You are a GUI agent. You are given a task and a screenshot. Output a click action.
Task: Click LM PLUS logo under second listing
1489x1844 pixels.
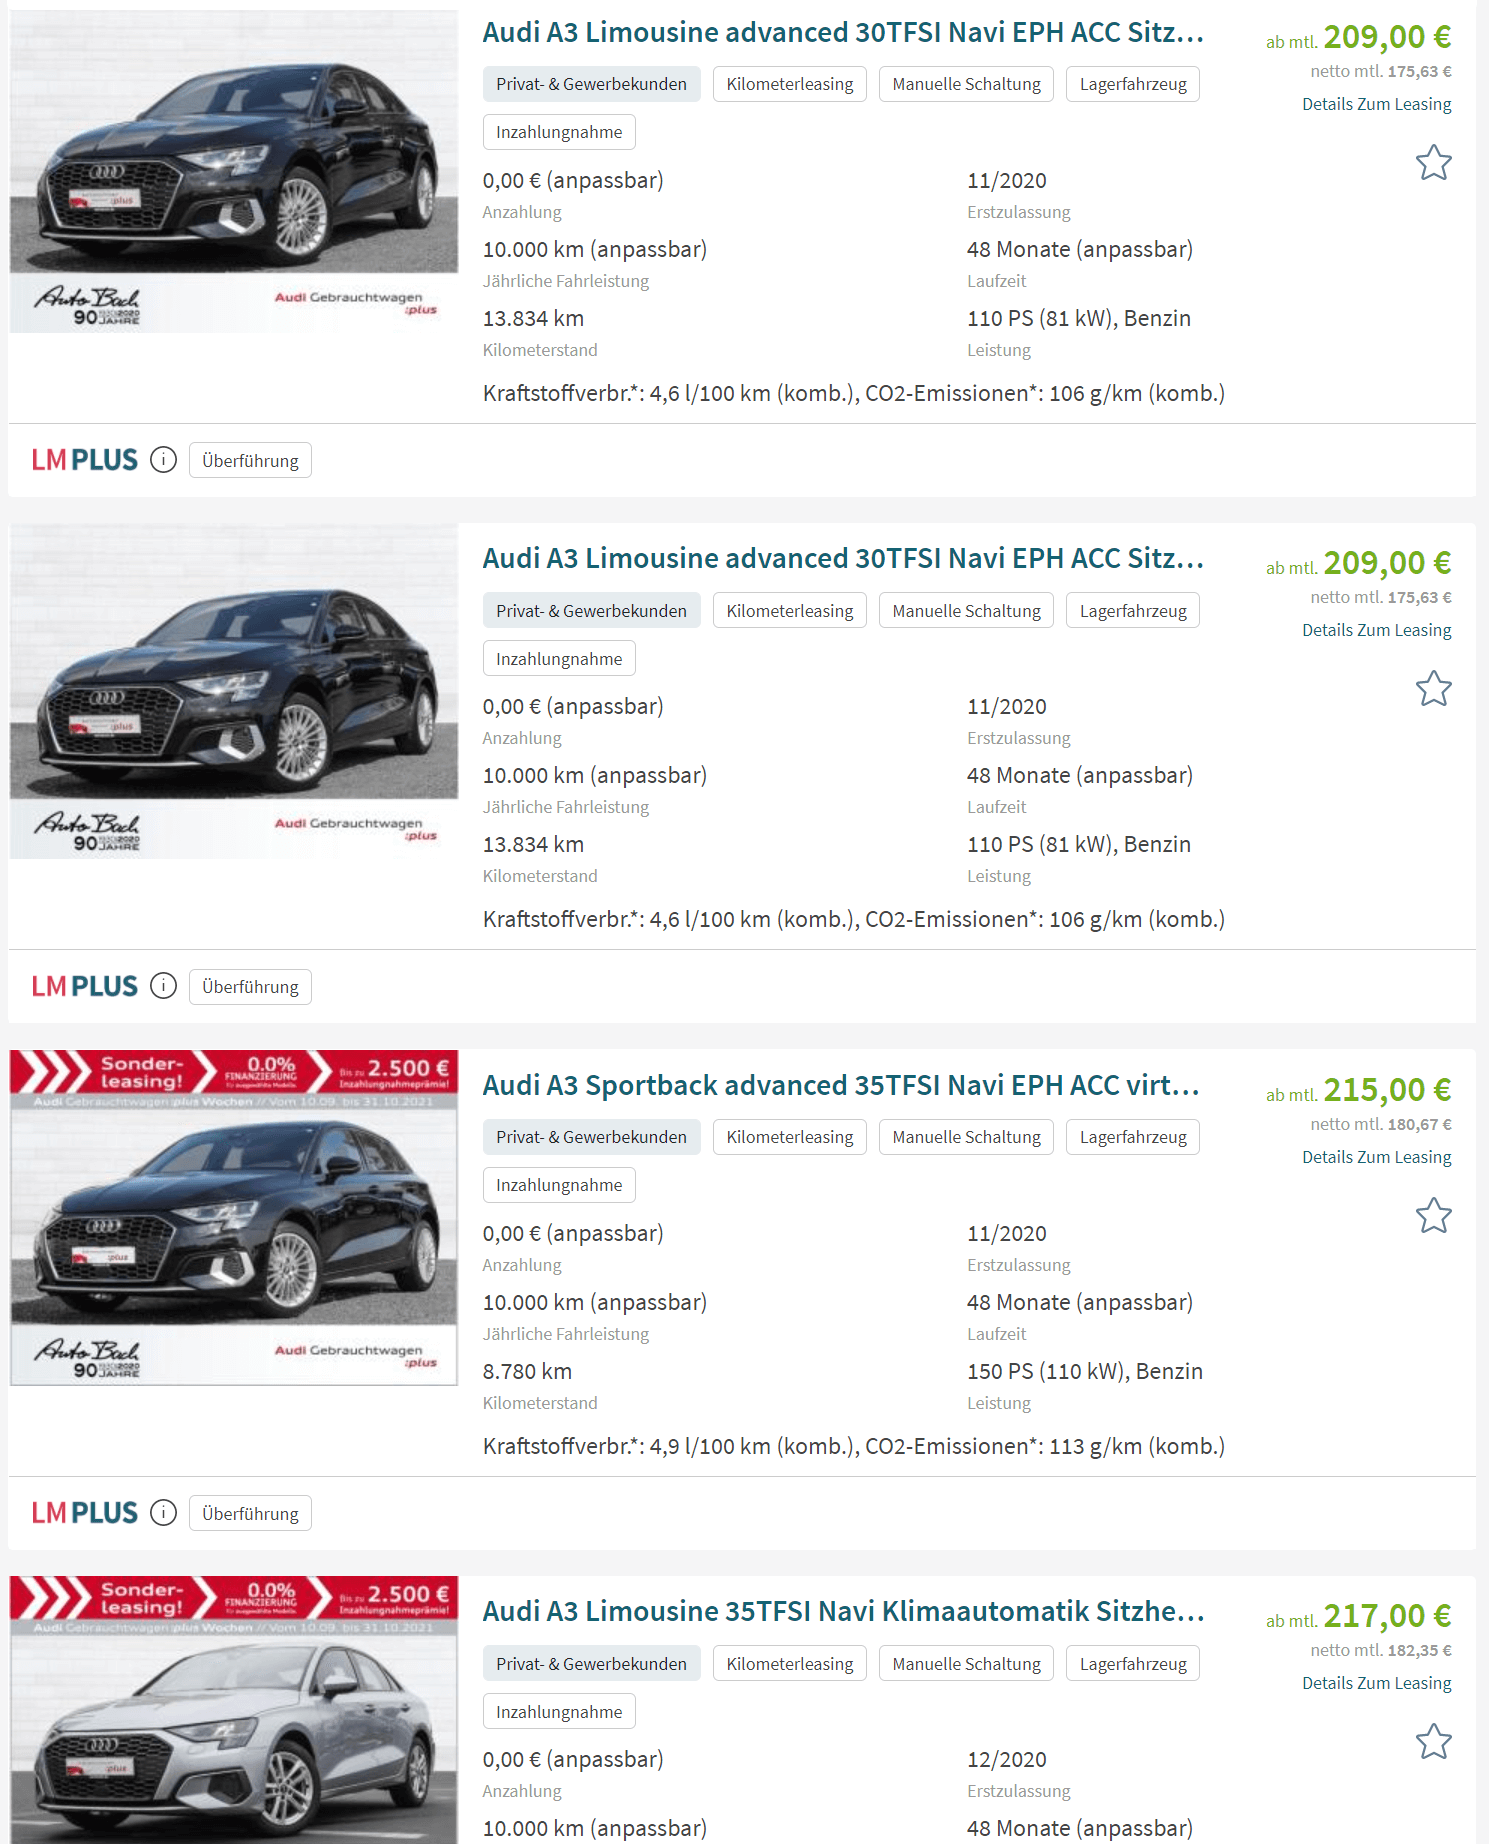[85, 986]
